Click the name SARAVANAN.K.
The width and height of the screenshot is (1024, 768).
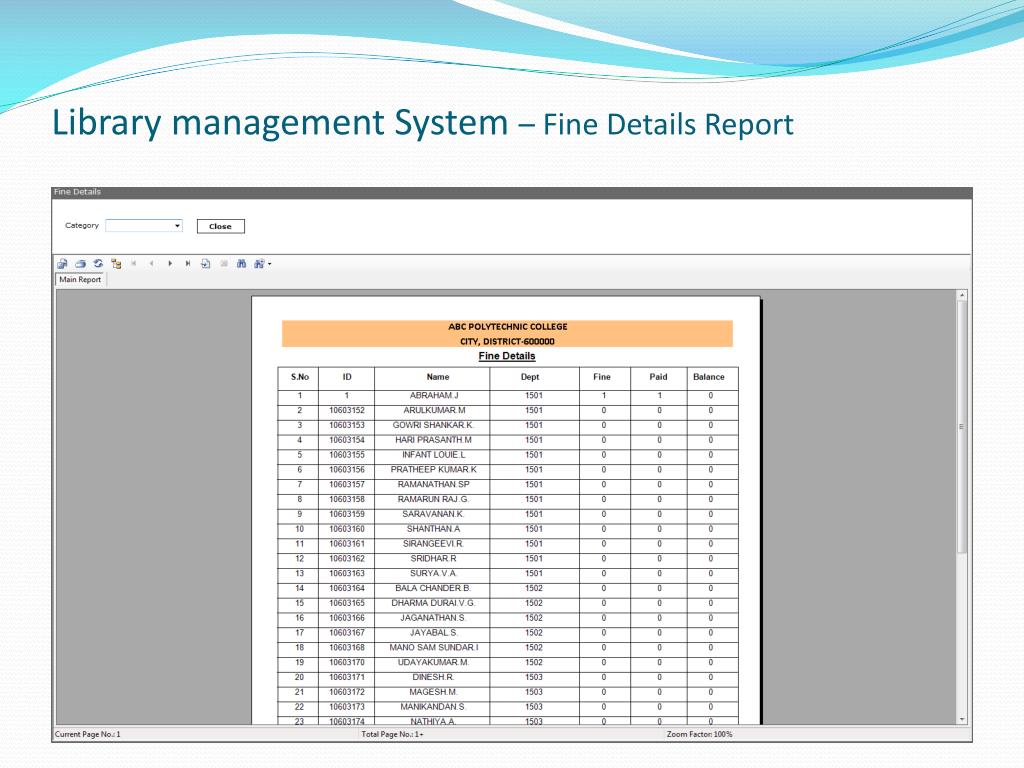(x=434, y=514)
